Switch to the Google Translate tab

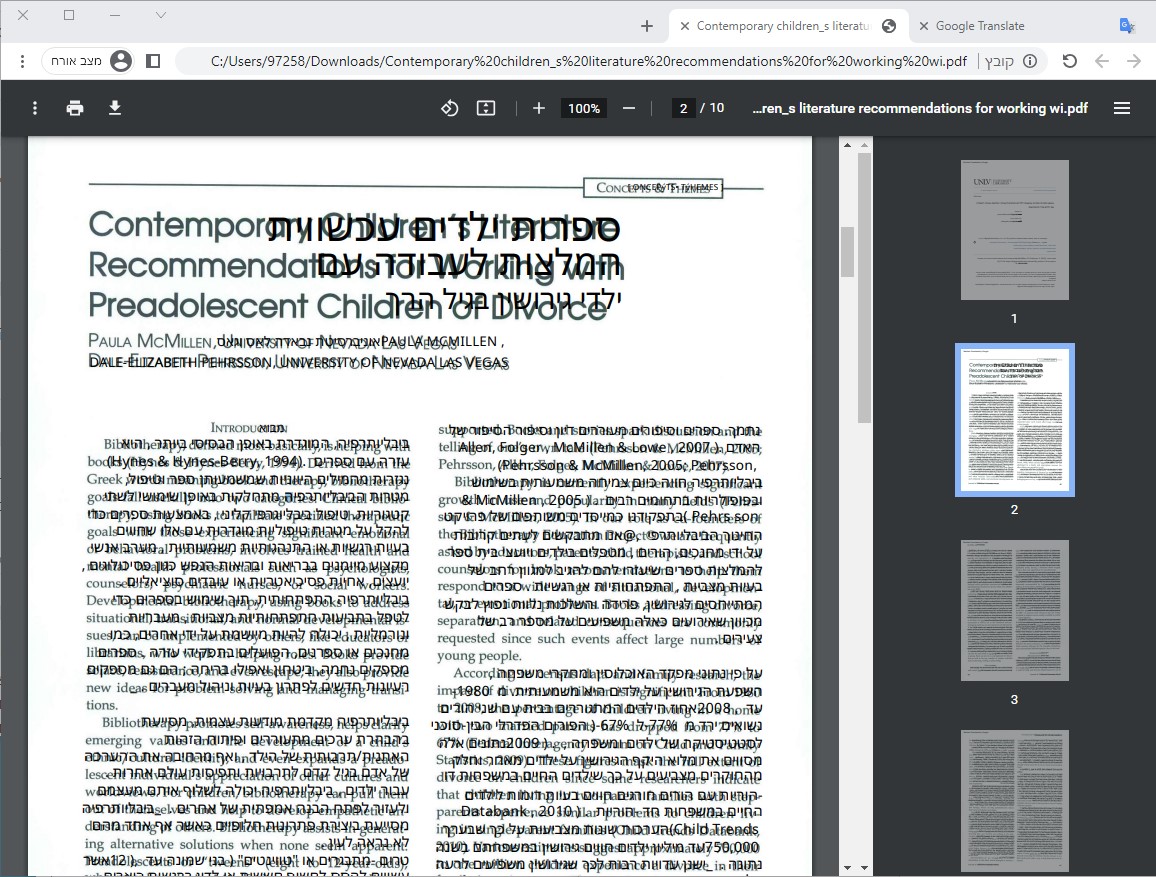click(x=980, y=26)
